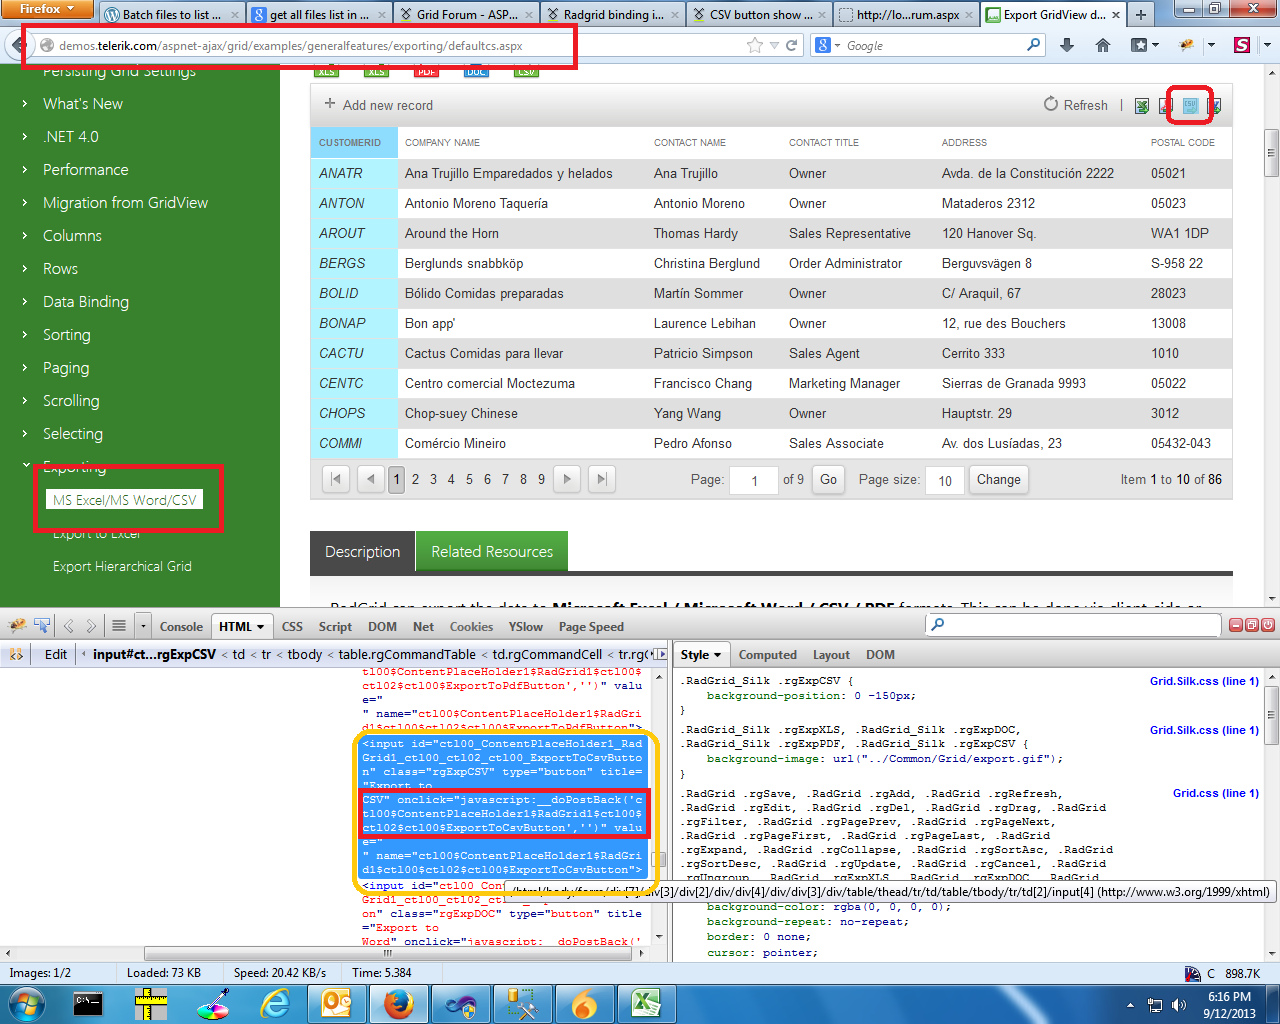
Task: Click Firefox downloads arrow icon
Action: (x=1067, y=45)
